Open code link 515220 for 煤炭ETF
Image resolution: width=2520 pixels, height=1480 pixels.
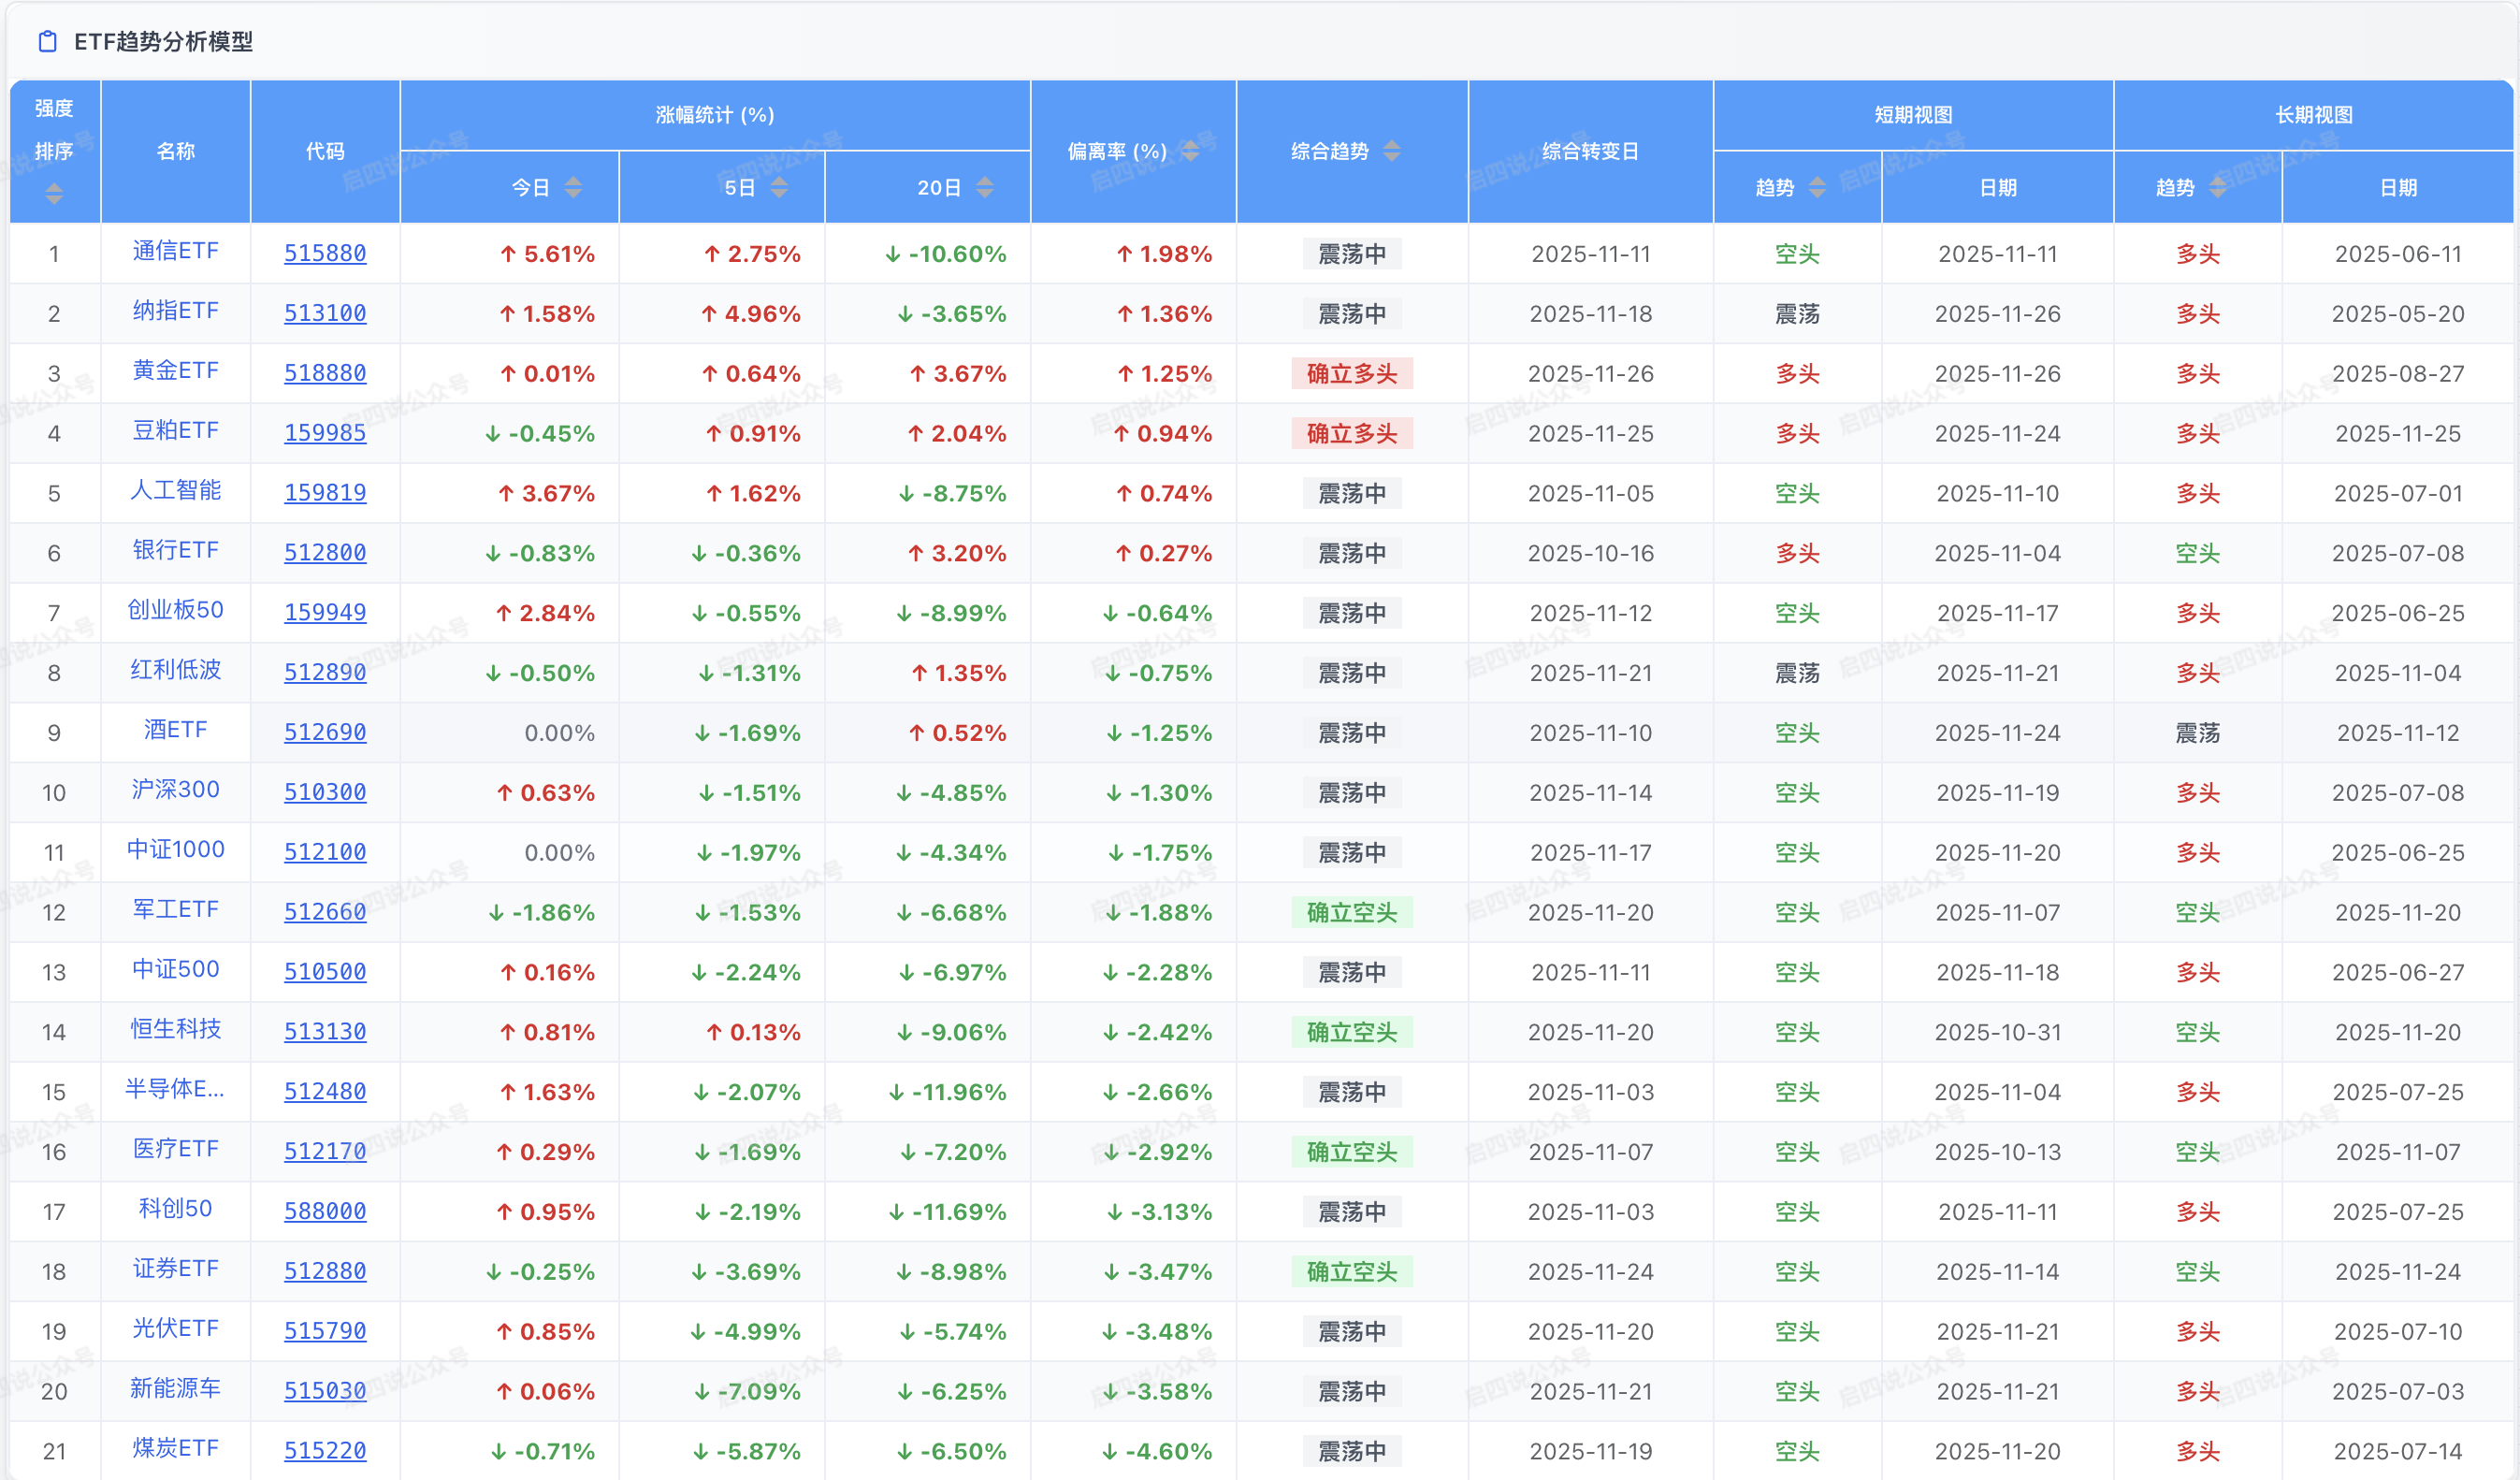click(325, 1450)
